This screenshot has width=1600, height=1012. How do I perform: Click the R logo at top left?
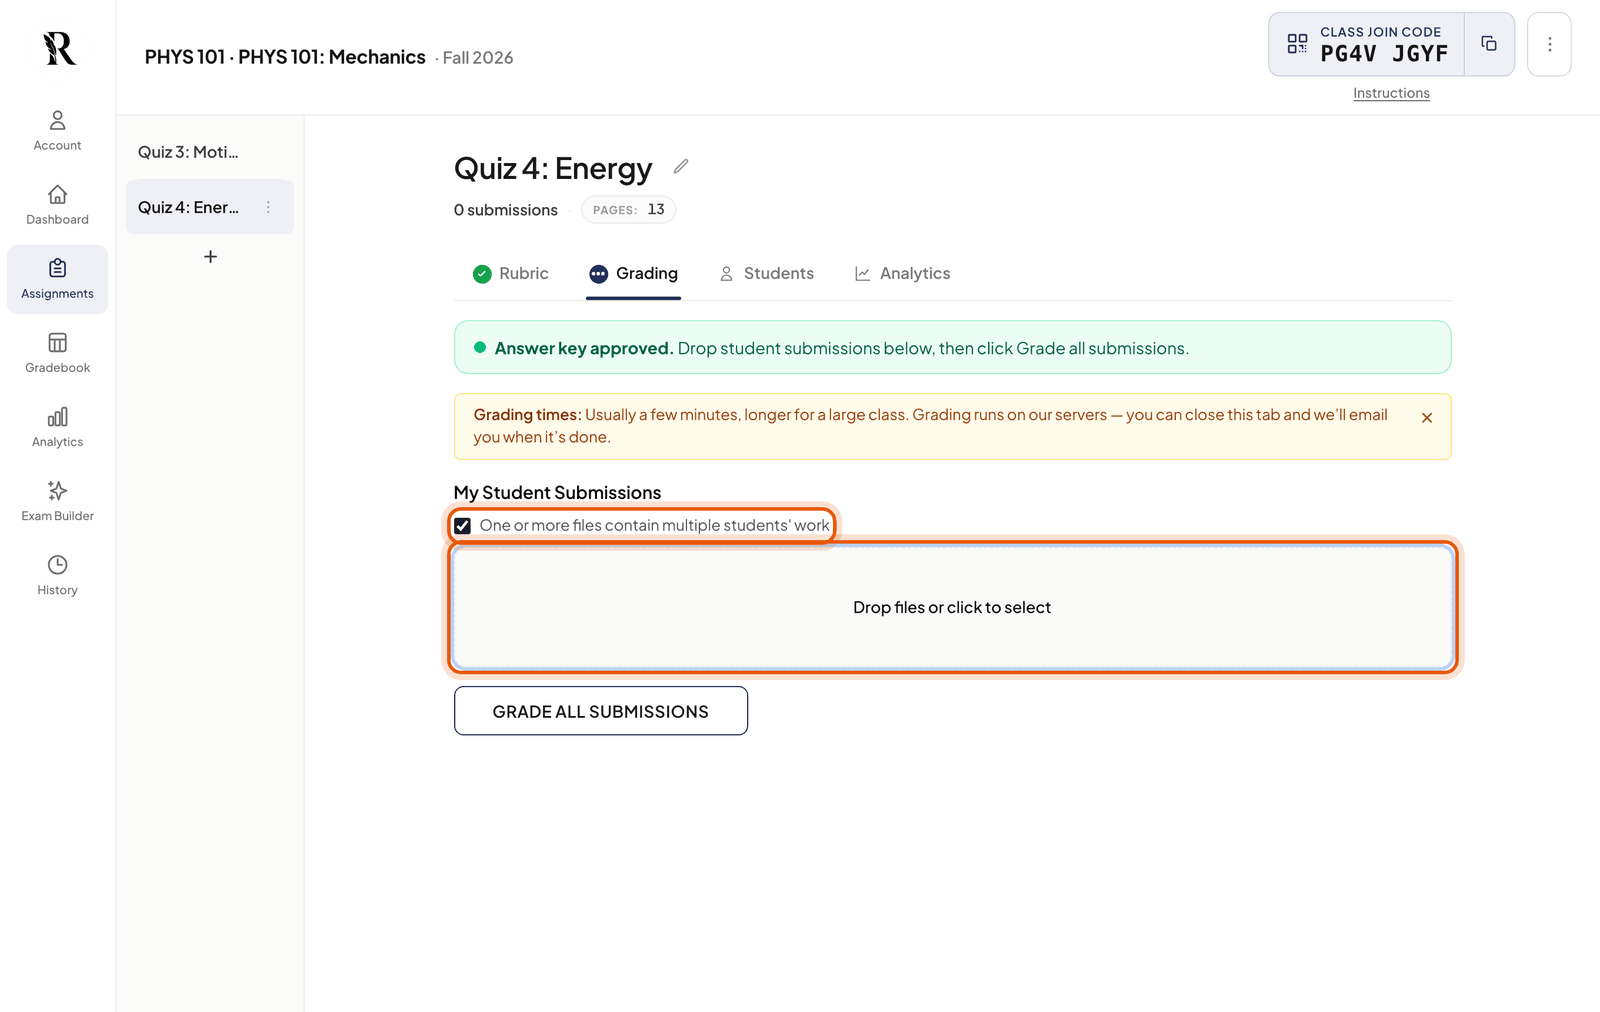[x=59, y=48]
